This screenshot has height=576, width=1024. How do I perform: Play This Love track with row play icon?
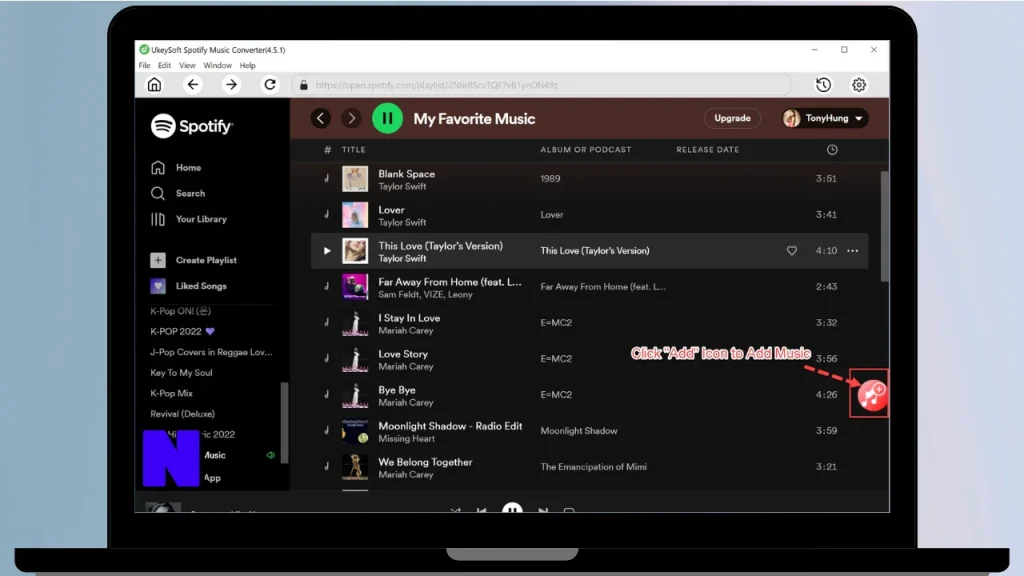pyautogui.click(x=327, y=251)
